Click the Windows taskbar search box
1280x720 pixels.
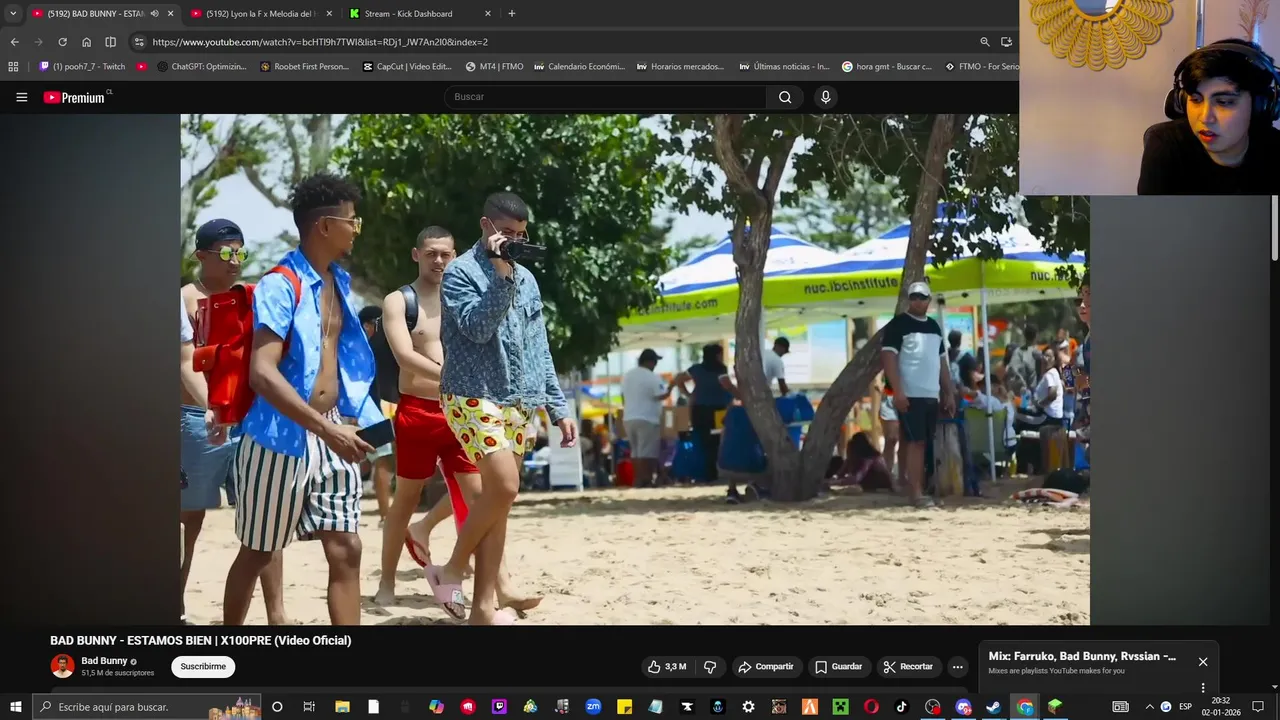(147, 707)
